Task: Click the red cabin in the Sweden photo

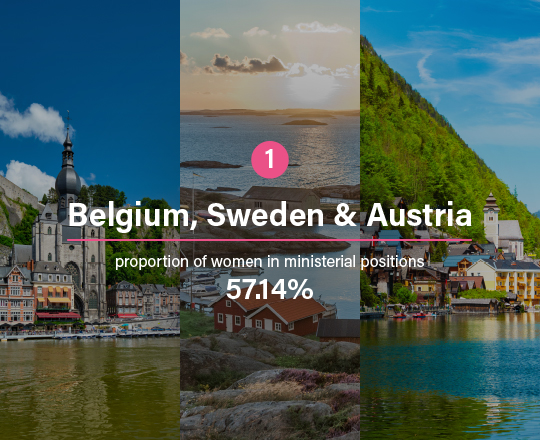Action: tap(269, 313)
